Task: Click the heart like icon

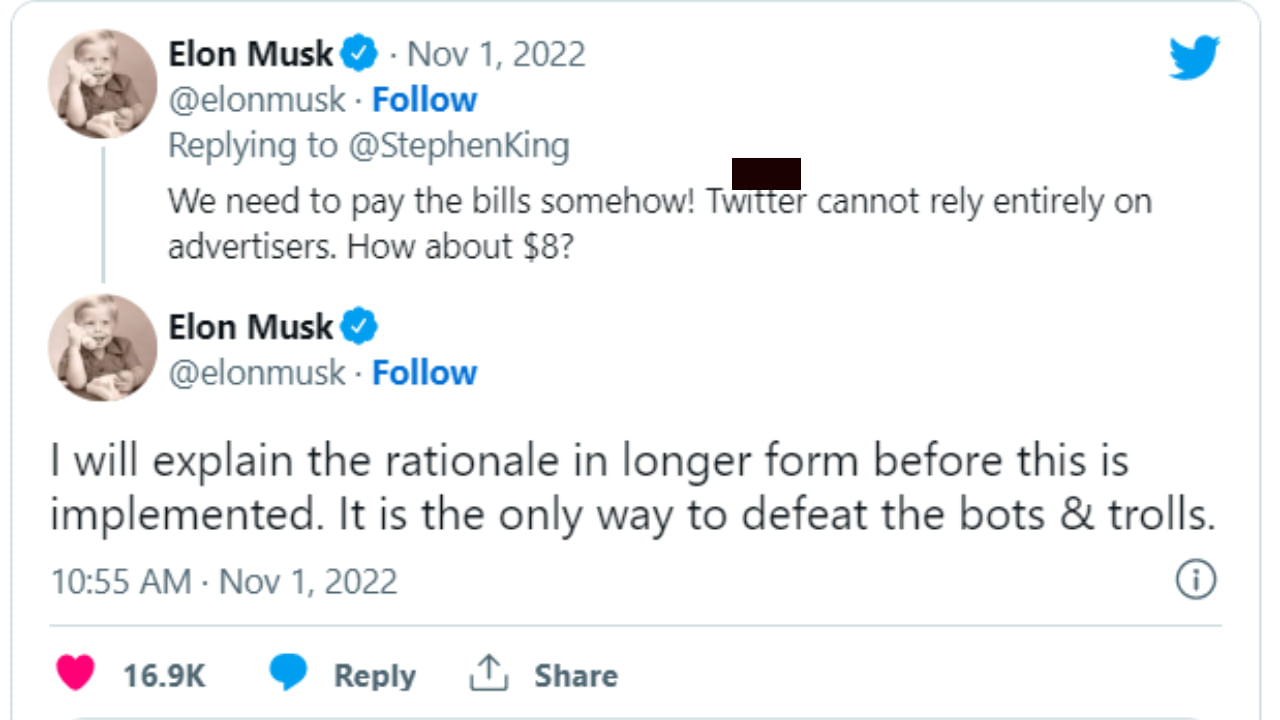Action: pyautogui.click(x=75, y=673)
